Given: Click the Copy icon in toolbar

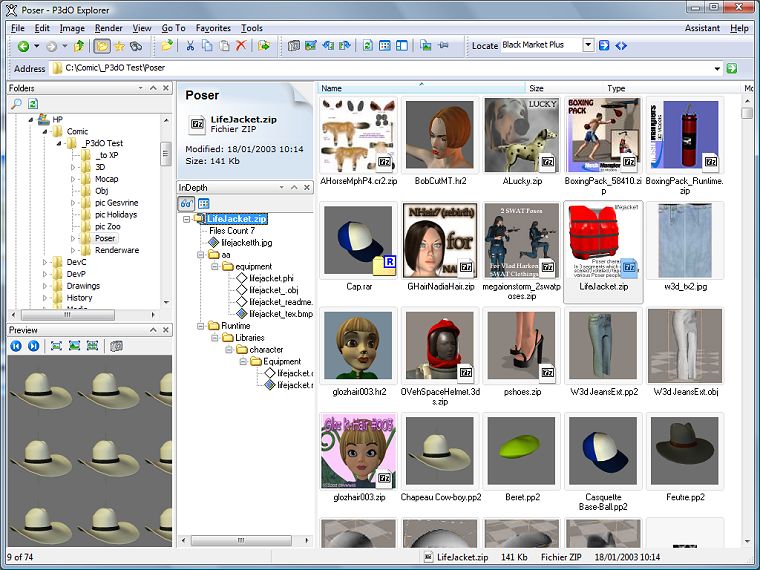Looking at the screenshot, I should point(207,46).
